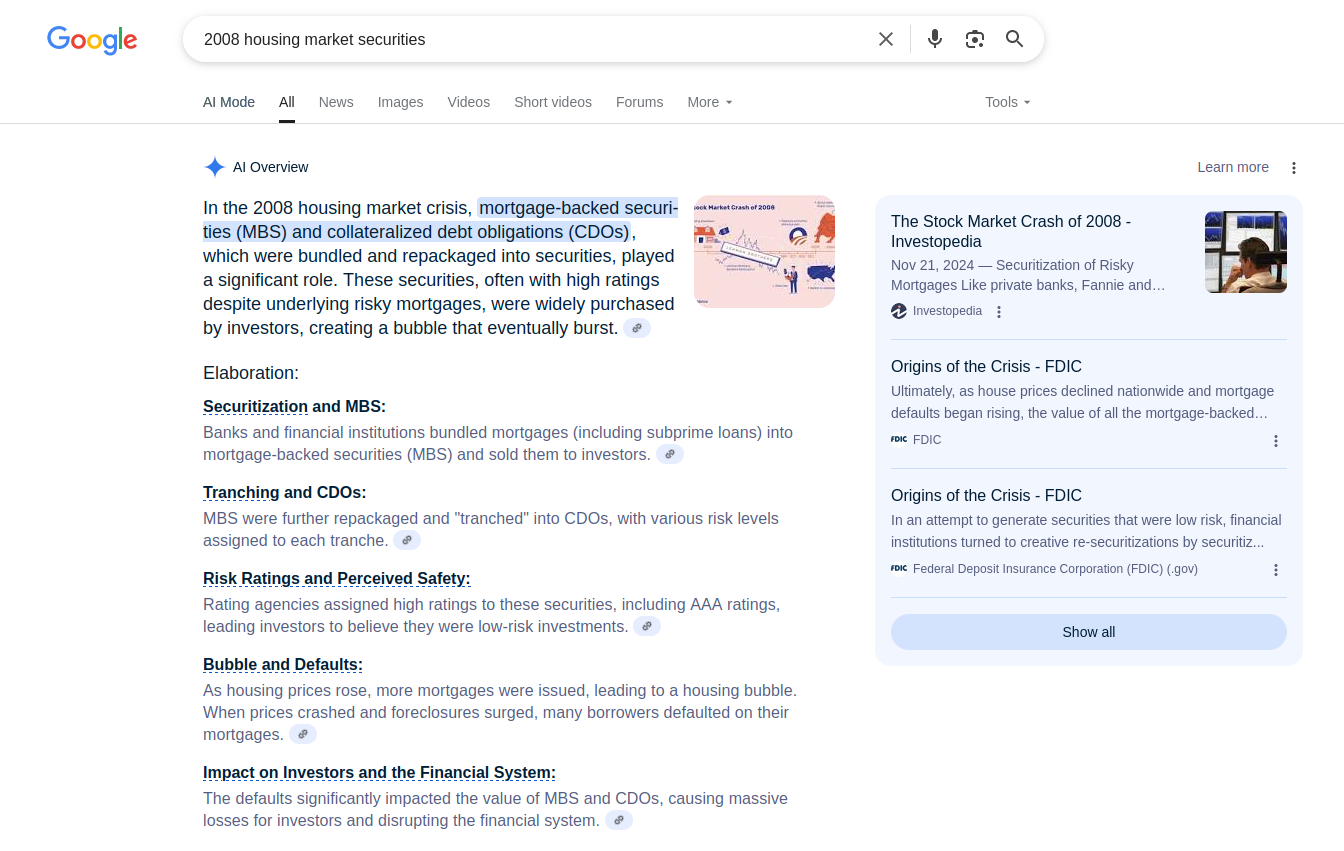
Task: Click the Investopedia favicon
Action: 899,311
